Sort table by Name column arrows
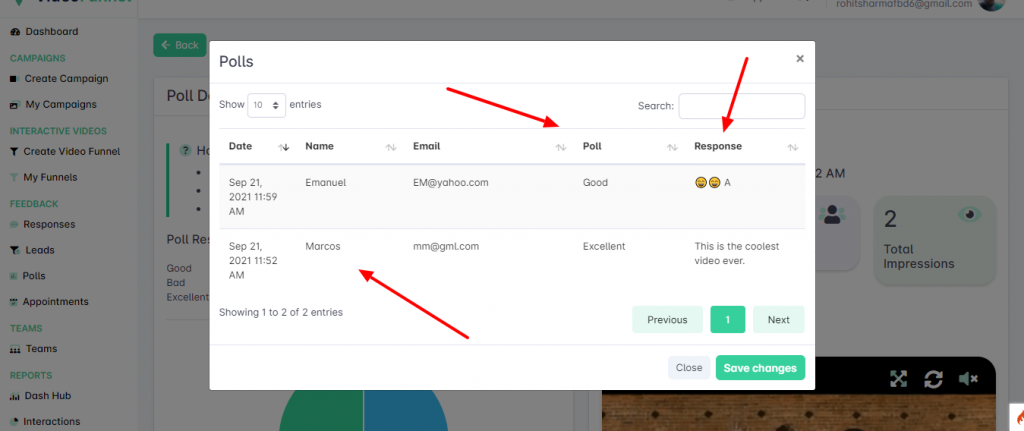Screen dimensions: 1024x431 click(x=391, y=147)
